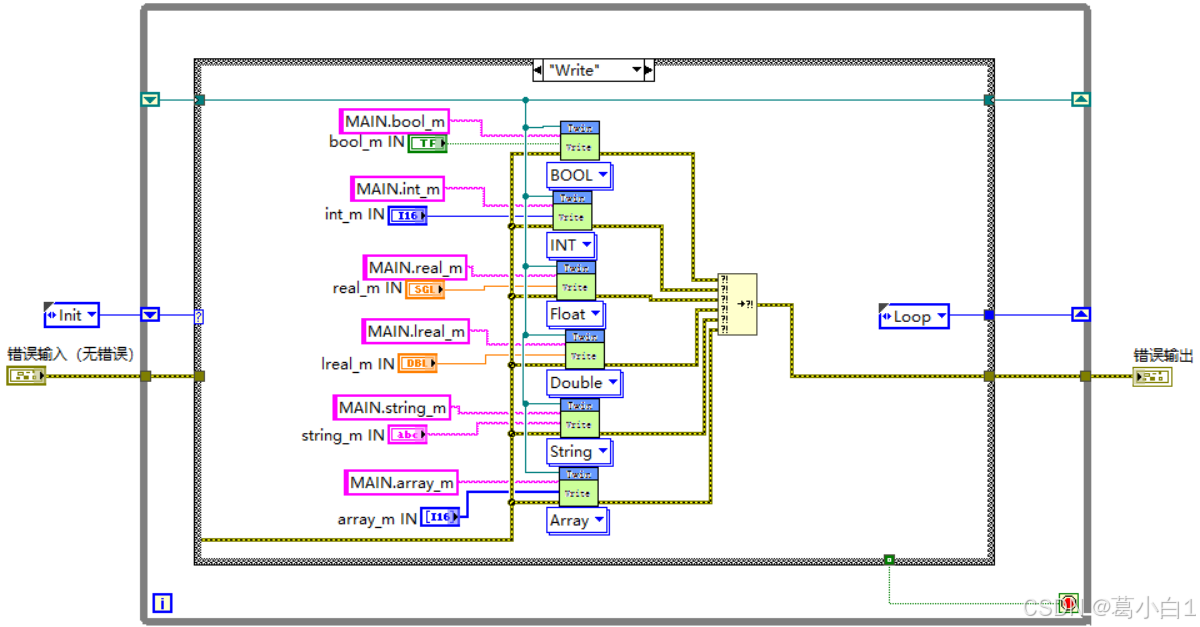
Task: Click the 错误输入 error input terminal
Action: (27, 375)
